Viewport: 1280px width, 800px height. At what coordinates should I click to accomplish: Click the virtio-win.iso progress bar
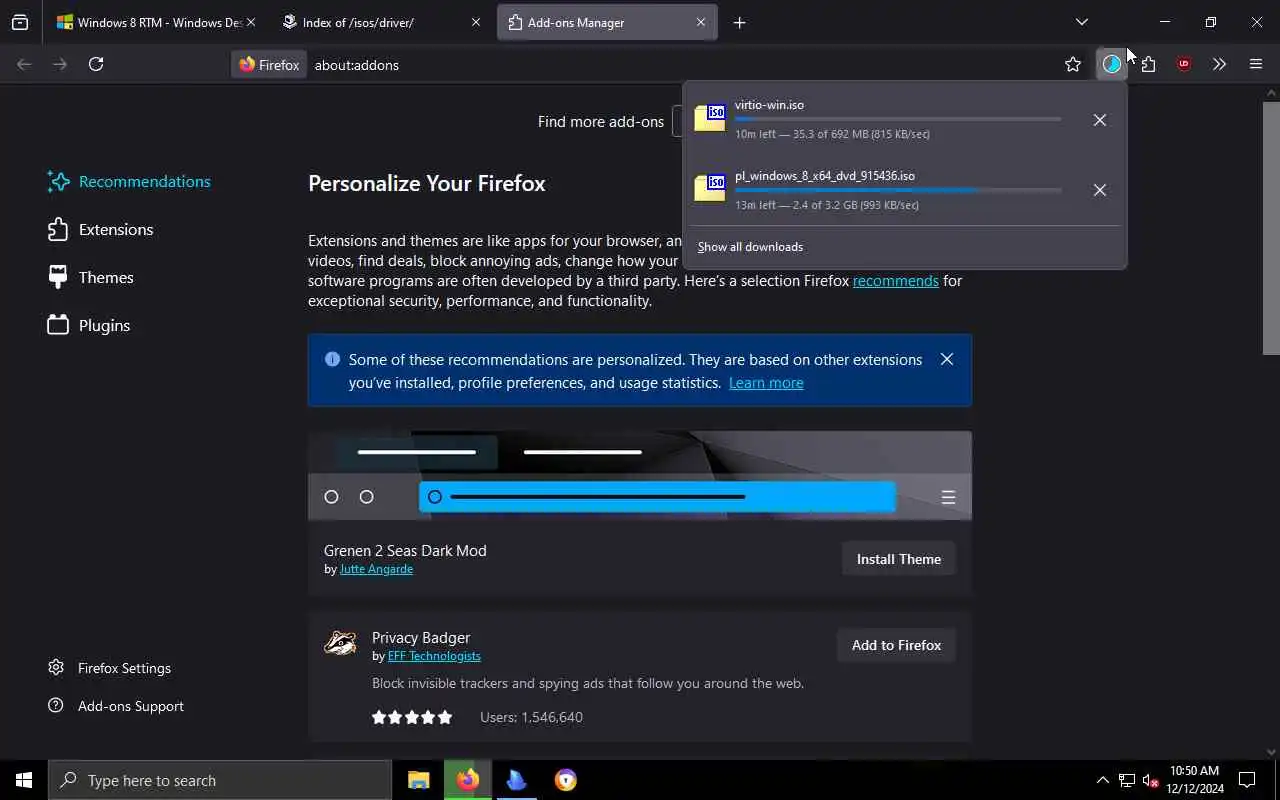click(898, 119)
